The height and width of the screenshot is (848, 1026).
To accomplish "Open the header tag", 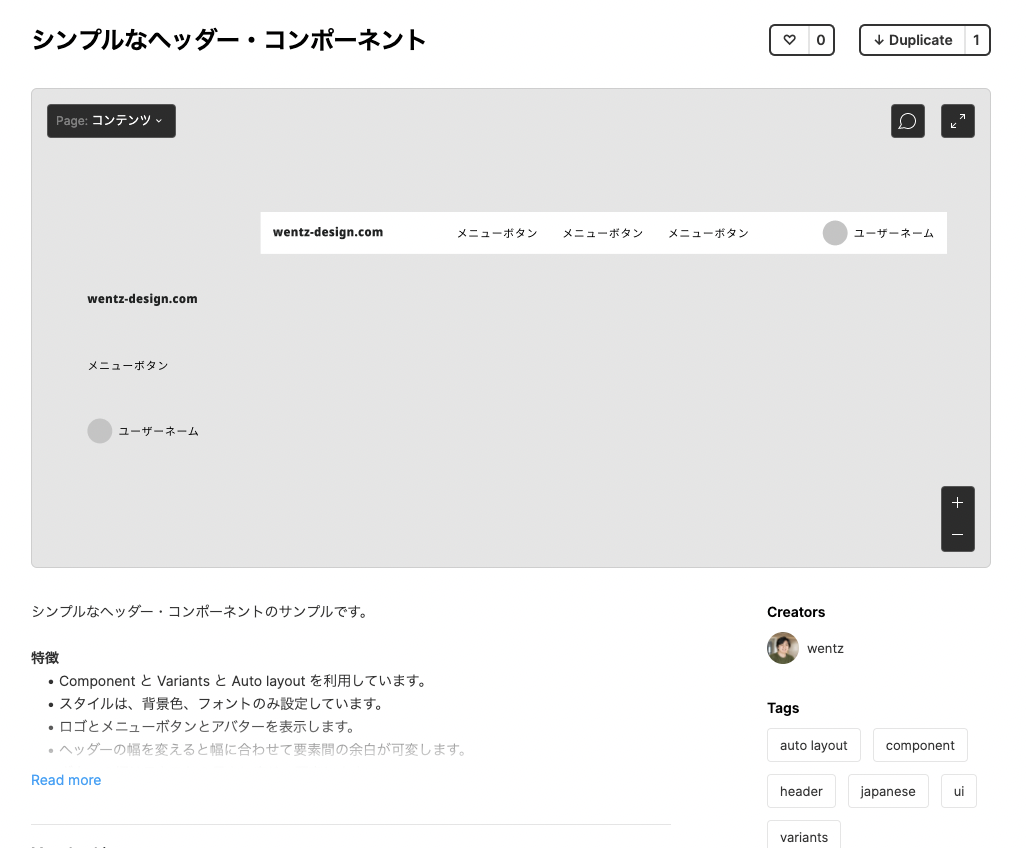I will [x=801, y=790].
